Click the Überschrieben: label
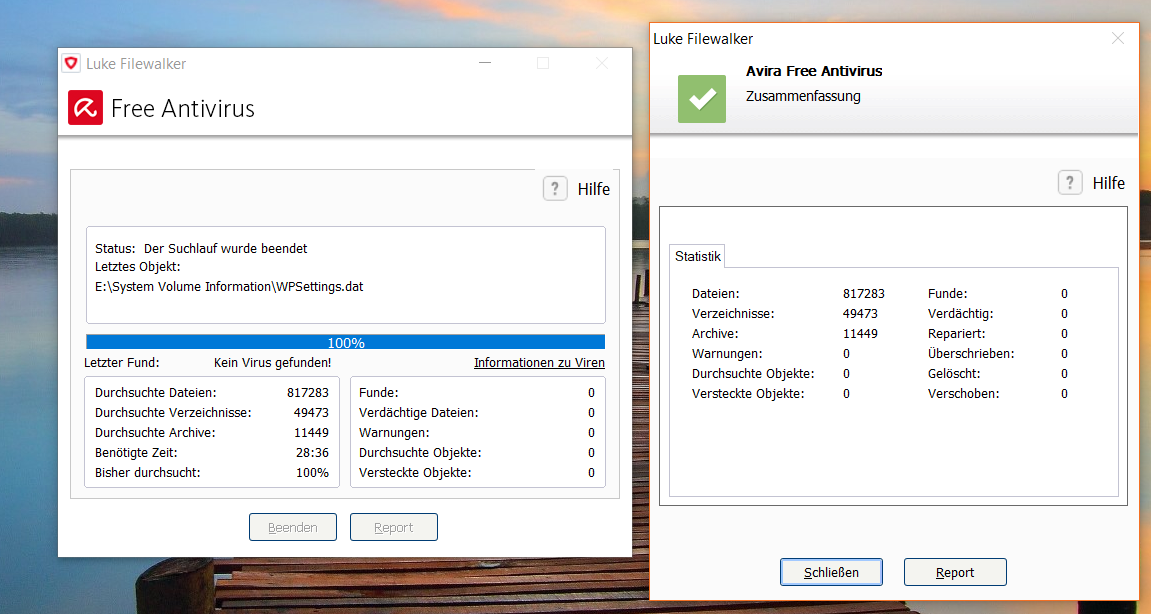Viewport: 1151px width, 614px height. coord(971,353)
